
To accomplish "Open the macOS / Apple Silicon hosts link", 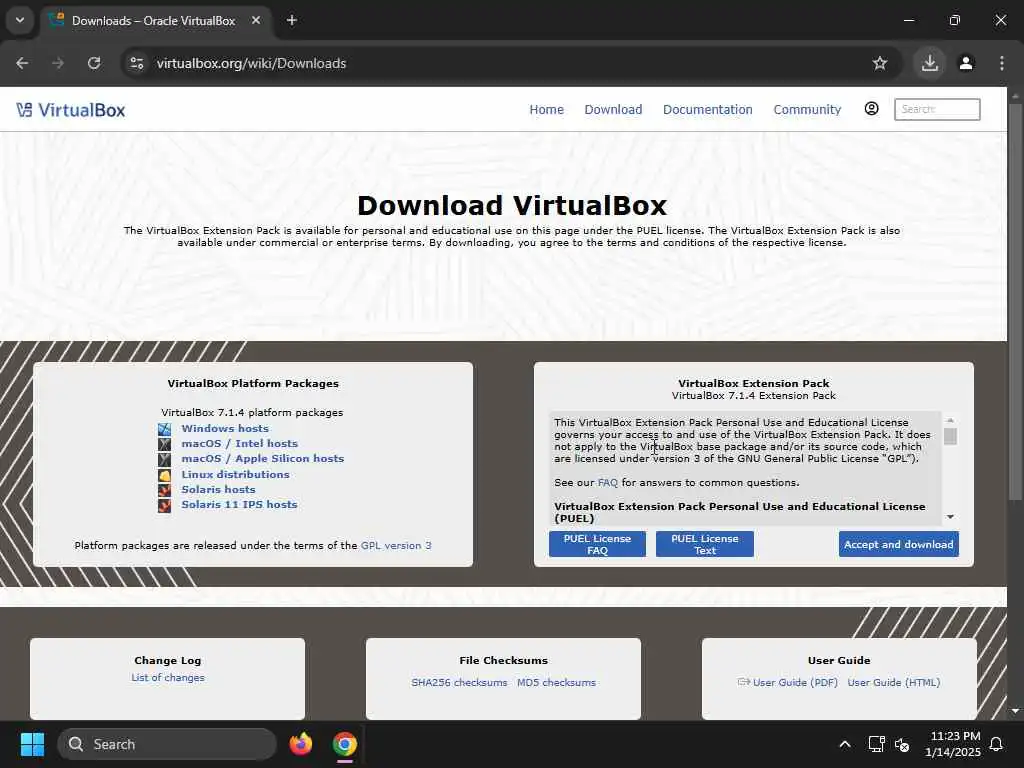I will (263, 458).
